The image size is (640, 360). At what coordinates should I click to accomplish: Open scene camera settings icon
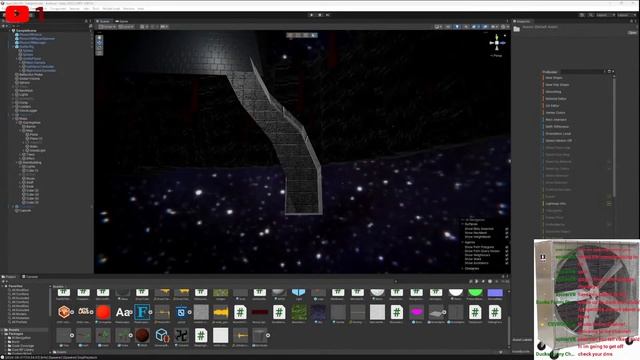pos(494,27)
